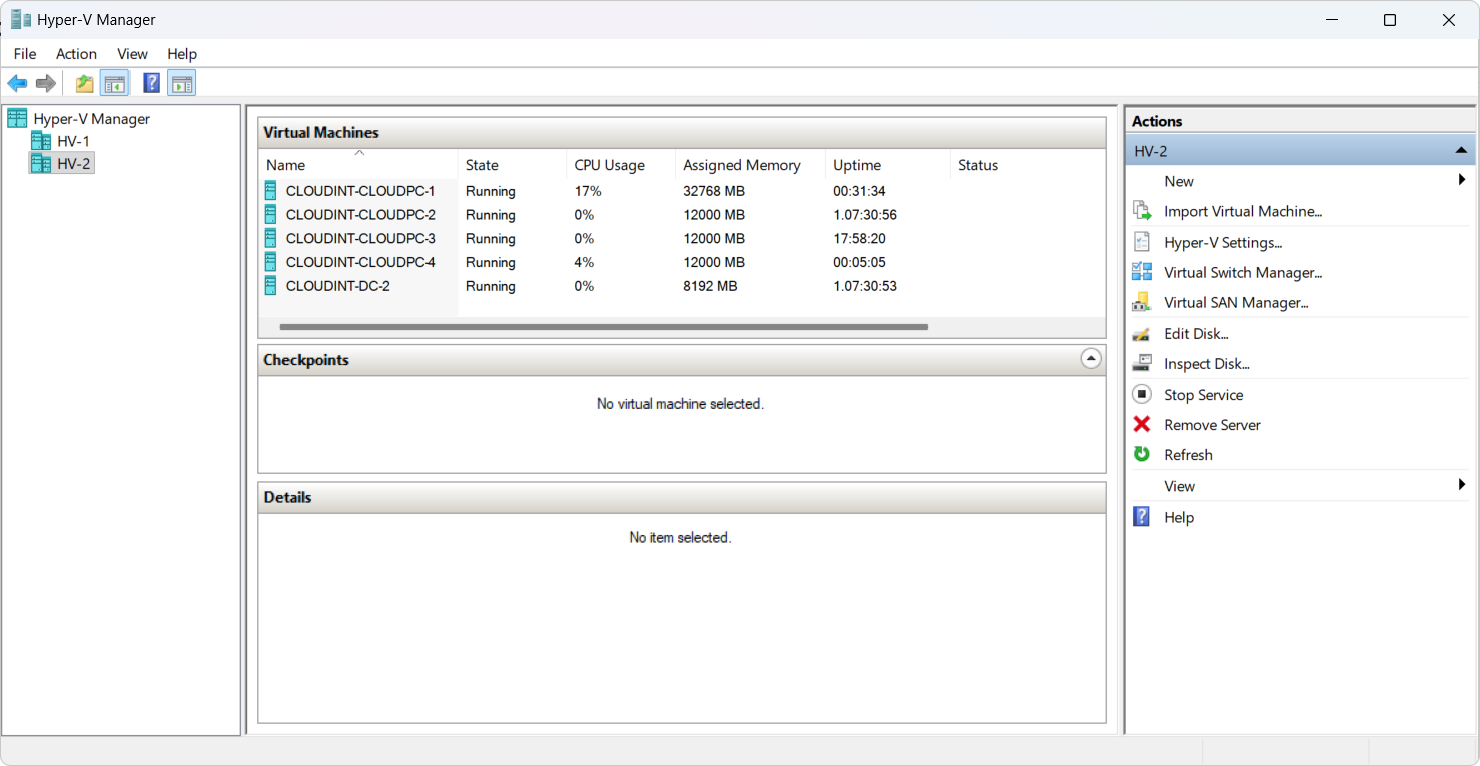Collapse the Checkpoints section with its round arrow button
Viewport: 1480px width, 766px height.
1091,358
